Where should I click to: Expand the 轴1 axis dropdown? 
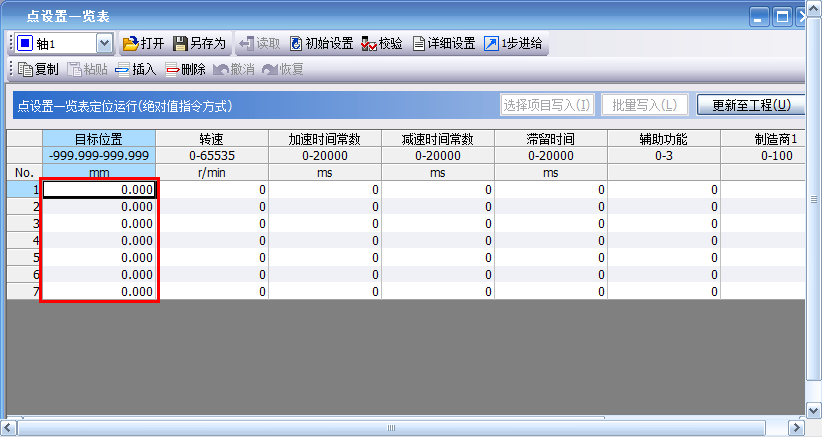pos(105,44)
